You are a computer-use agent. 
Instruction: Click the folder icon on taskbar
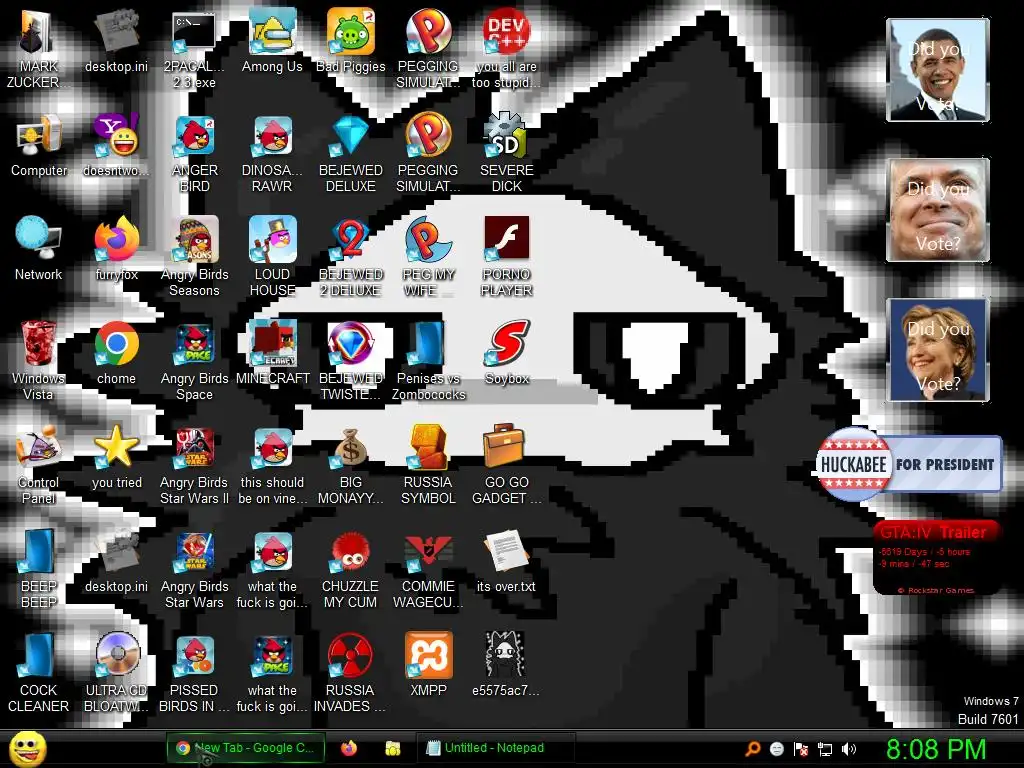point(392,748)
